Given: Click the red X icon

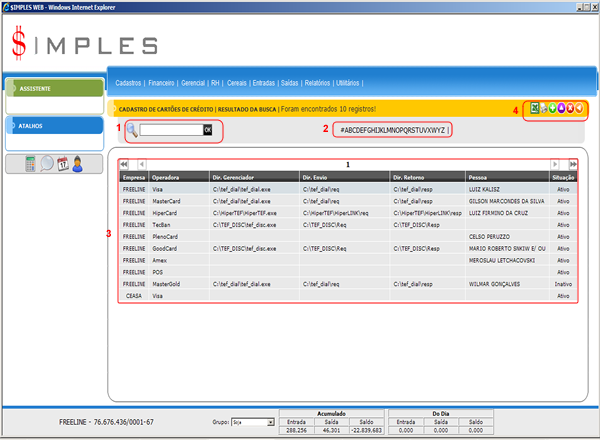Looking at the screenshot, I should coord(570,108).
